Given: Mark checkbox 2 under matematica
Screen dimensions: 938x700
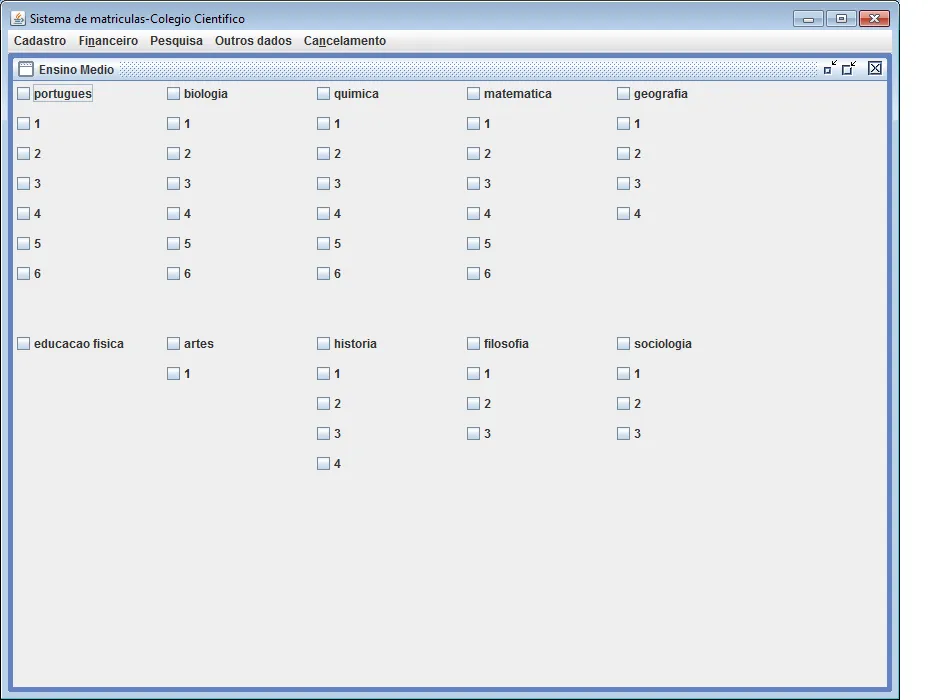Looking at the screenshot, I should (473, 153).
